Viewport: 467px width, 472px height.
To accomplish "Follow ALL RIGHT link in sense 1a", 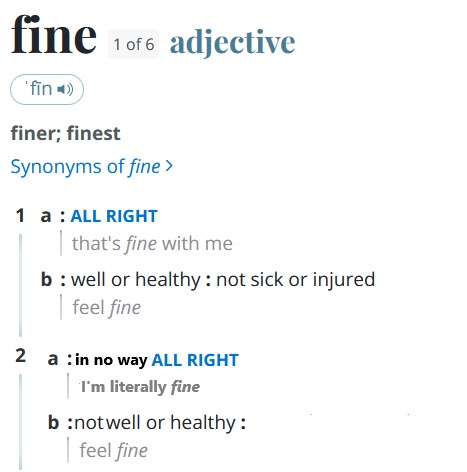I will (x=114, y=216).
